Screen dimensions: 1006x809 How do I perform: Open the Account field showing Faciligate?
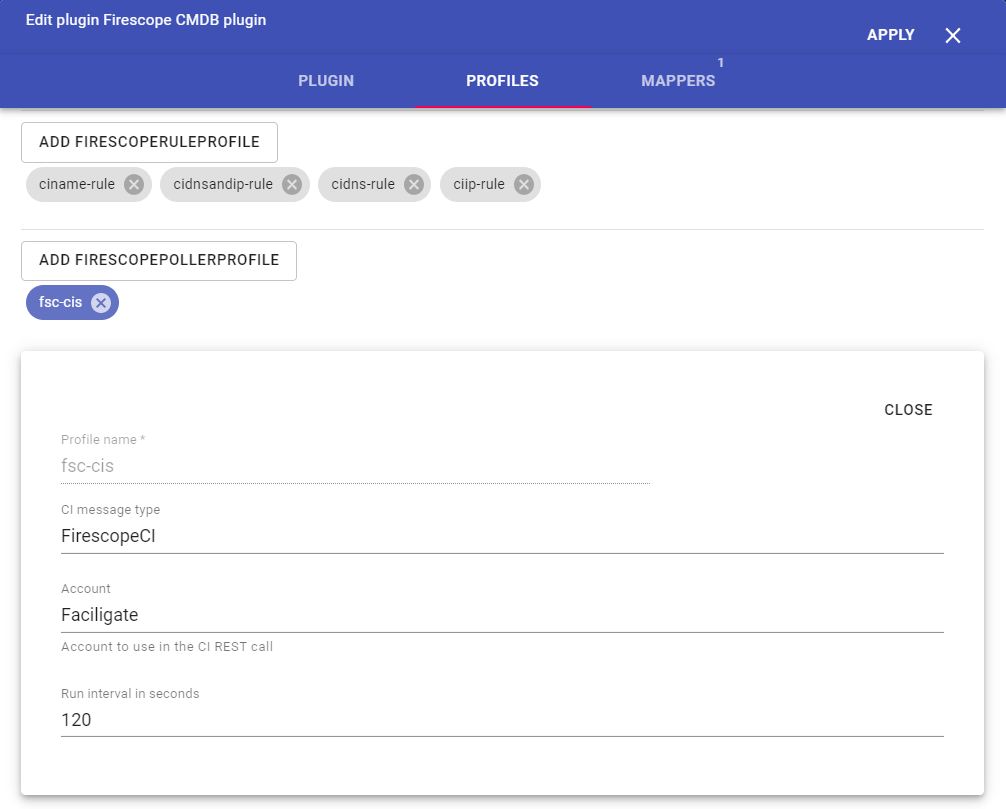click(x=502, y=615)
